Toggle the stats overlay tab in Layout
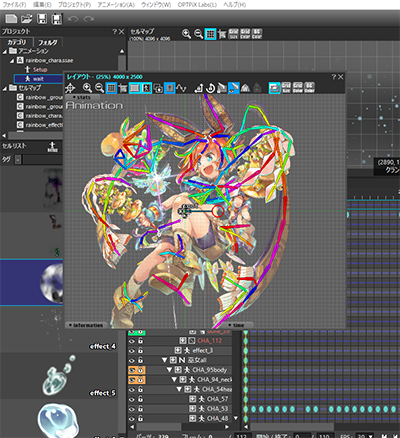This screenshot has height=438, width=400. coord(83,97)
